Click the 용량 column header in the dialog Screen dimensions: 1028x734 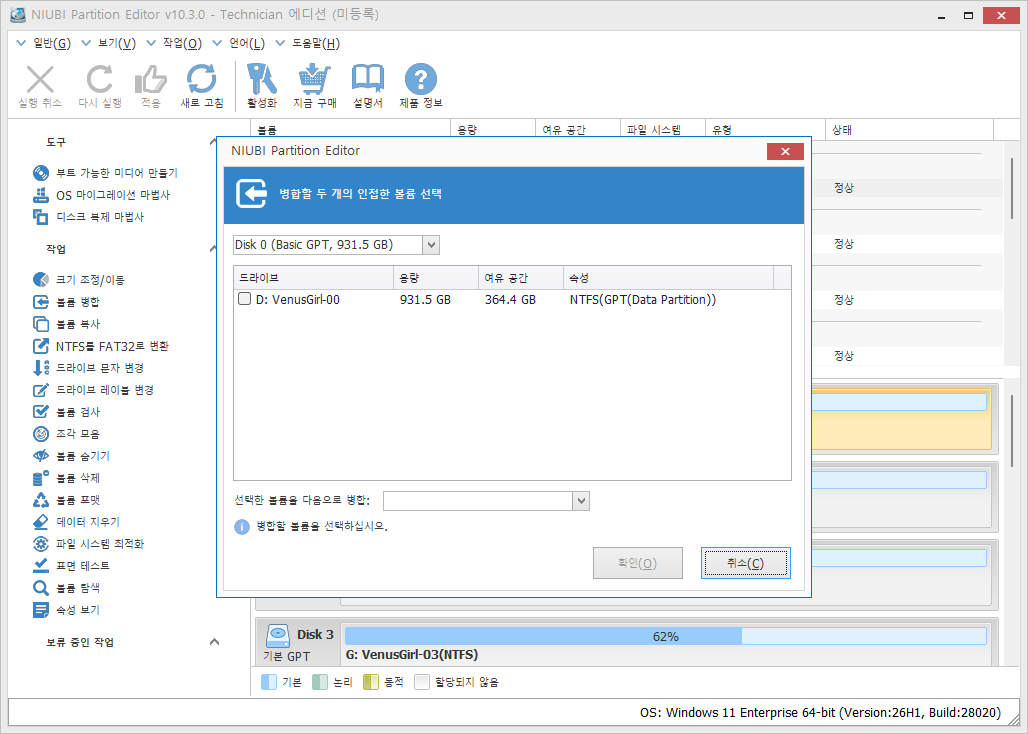pyautogui.click(x=436, y=278)
